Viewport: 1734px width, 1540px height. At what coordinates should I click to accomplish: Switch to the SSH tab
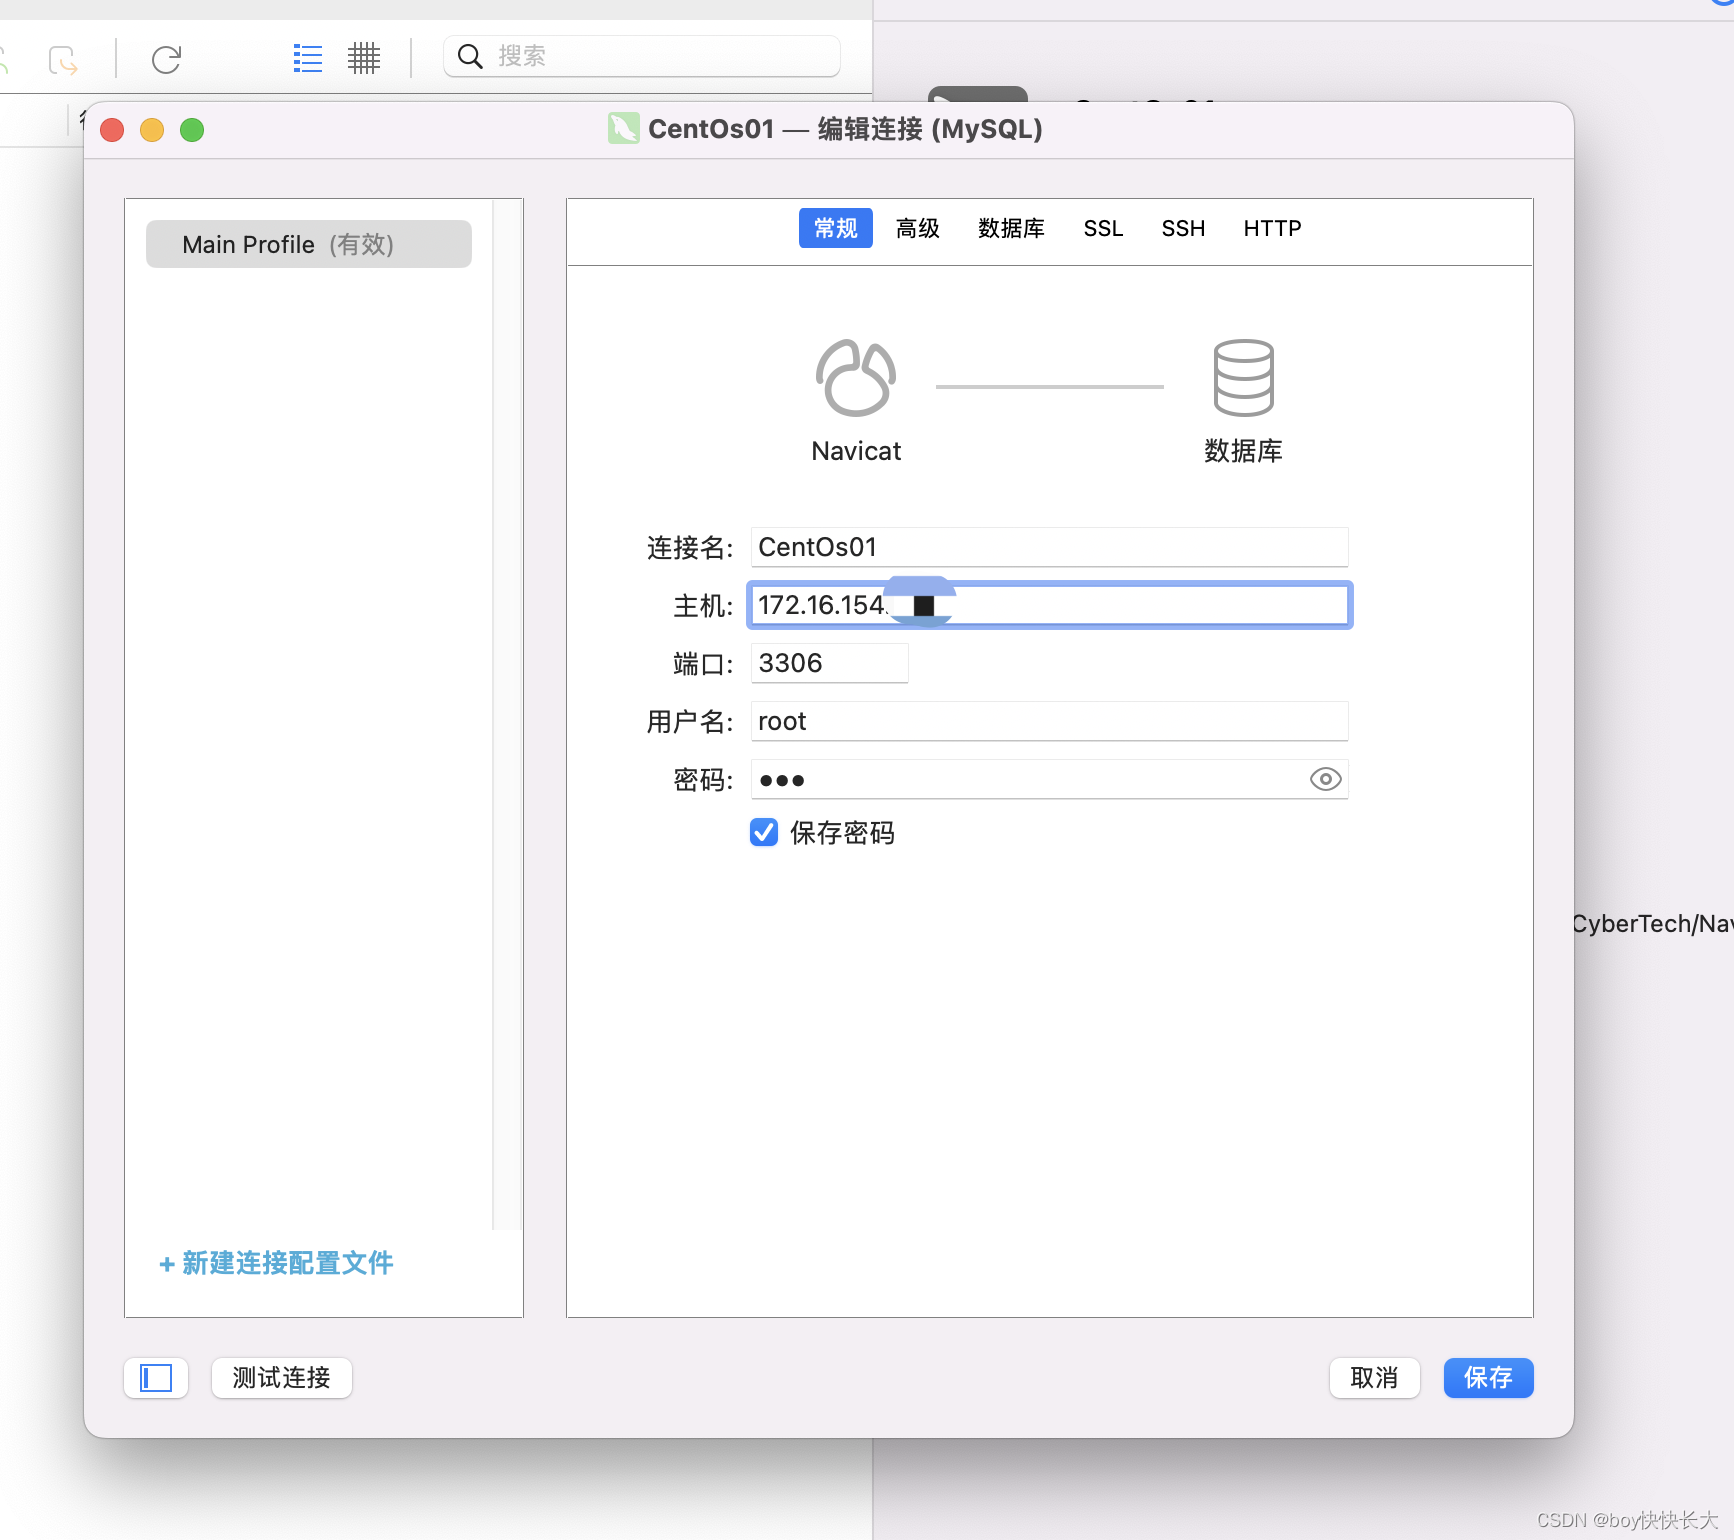pos(1183,228)
